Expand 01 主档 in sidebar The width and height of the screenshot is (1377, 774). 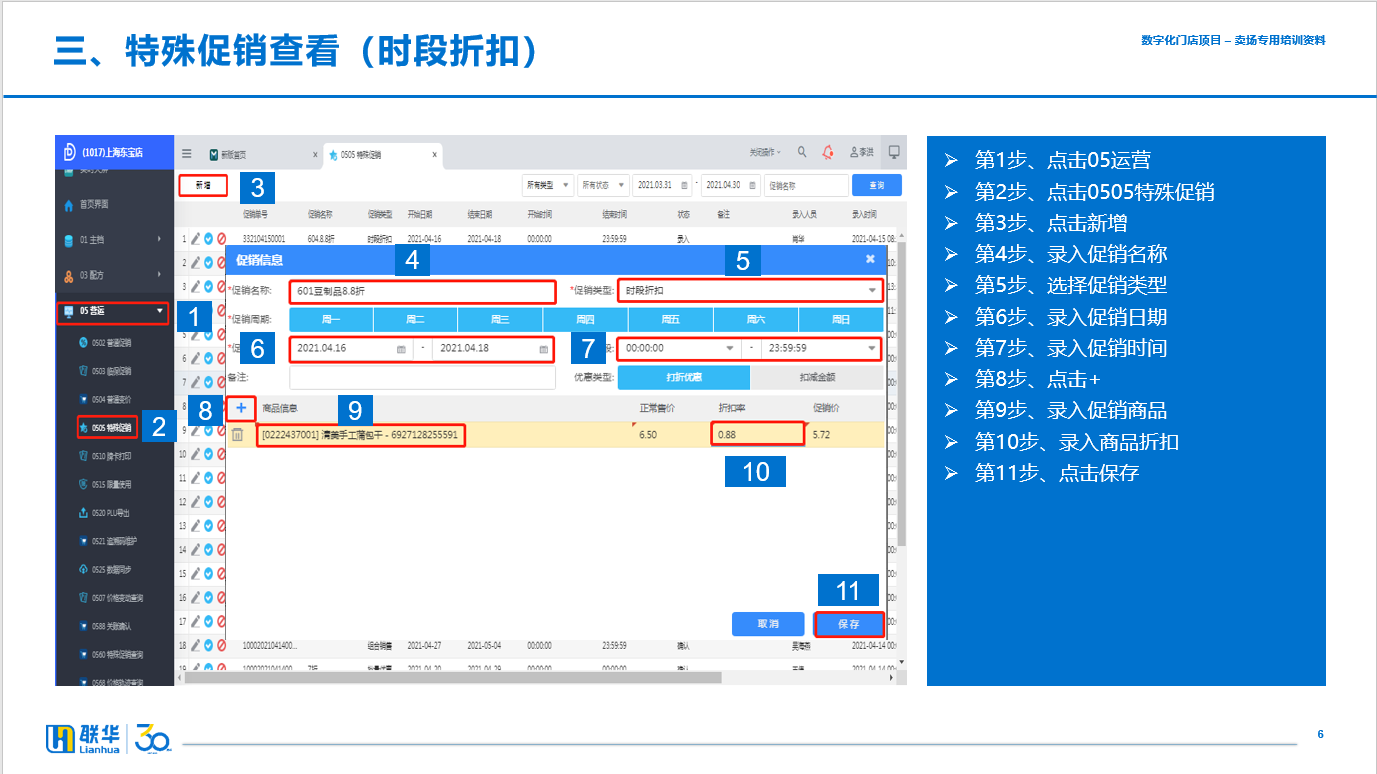[x=115, y=239]
